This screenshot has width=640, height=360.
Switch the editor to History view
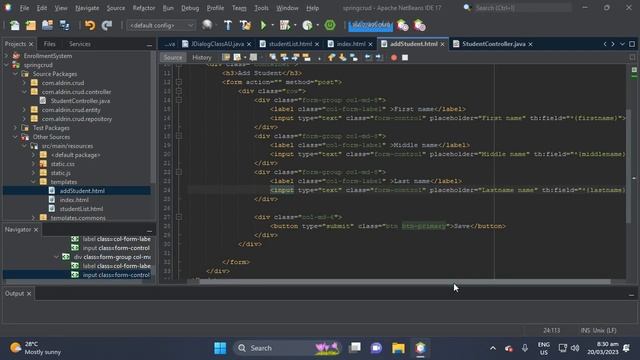click(202, 58)
